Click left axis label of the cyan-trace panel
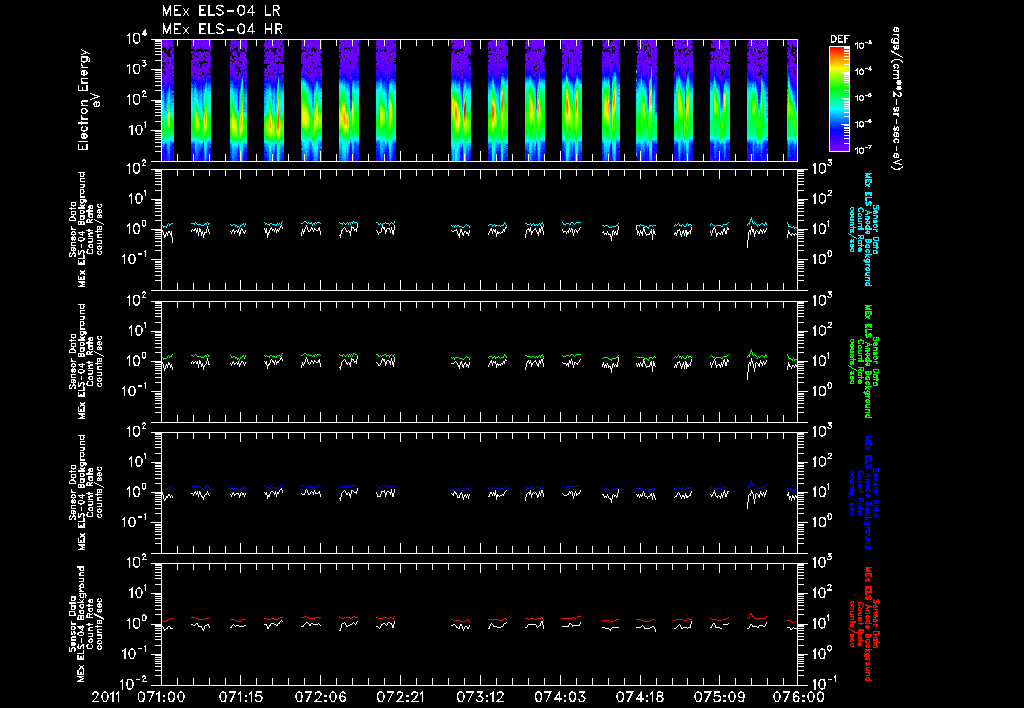Image resolution: width=1024 pixels, height=708 pixels. point(85,229)
